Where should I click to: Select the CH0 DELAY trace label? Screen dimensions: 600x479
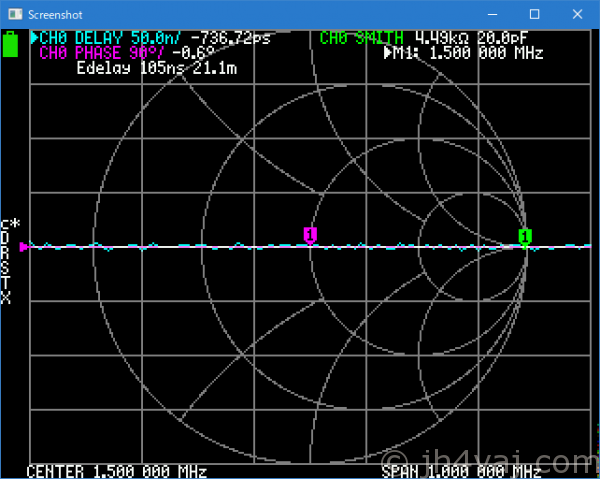pyautogui.click(x=92, y=38)
